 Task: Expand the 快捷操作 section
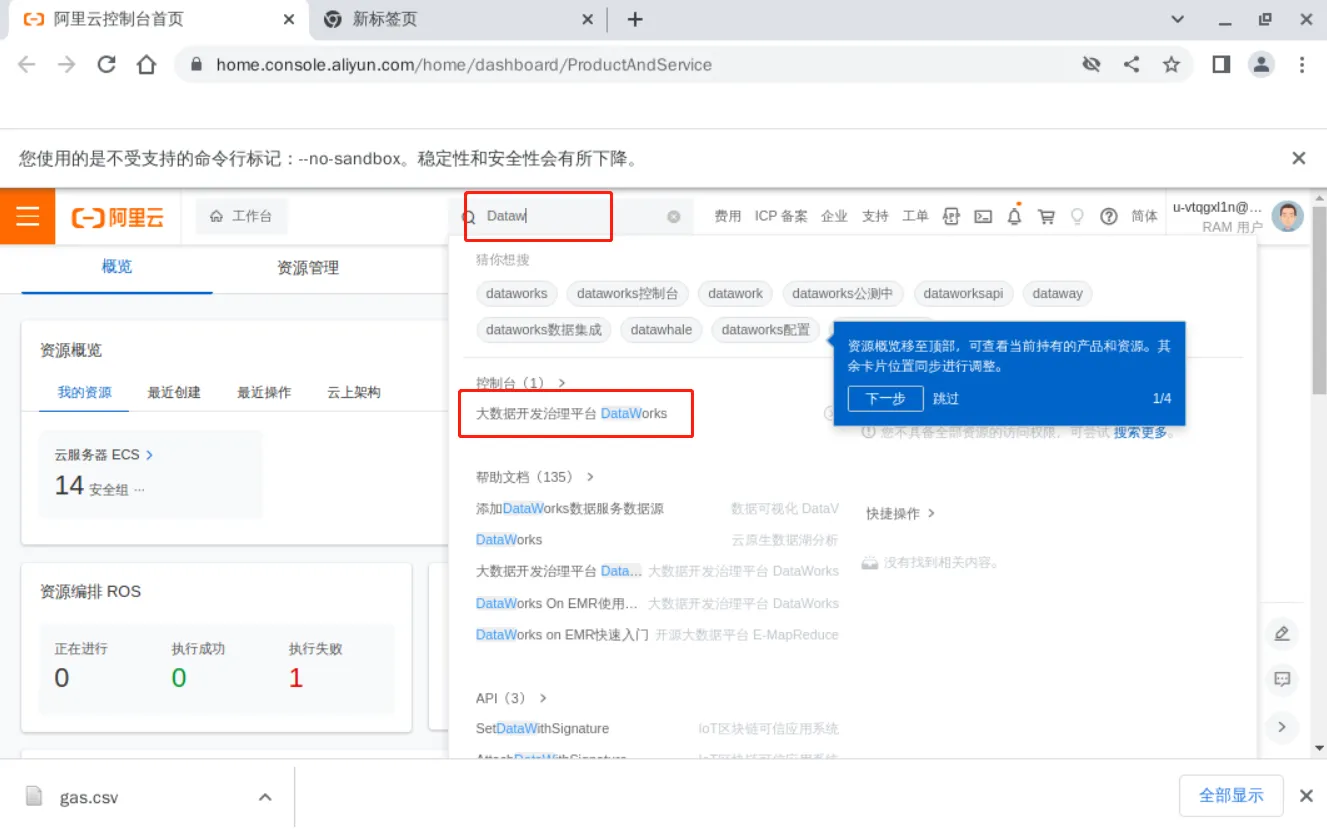click(x=900, y=513)
